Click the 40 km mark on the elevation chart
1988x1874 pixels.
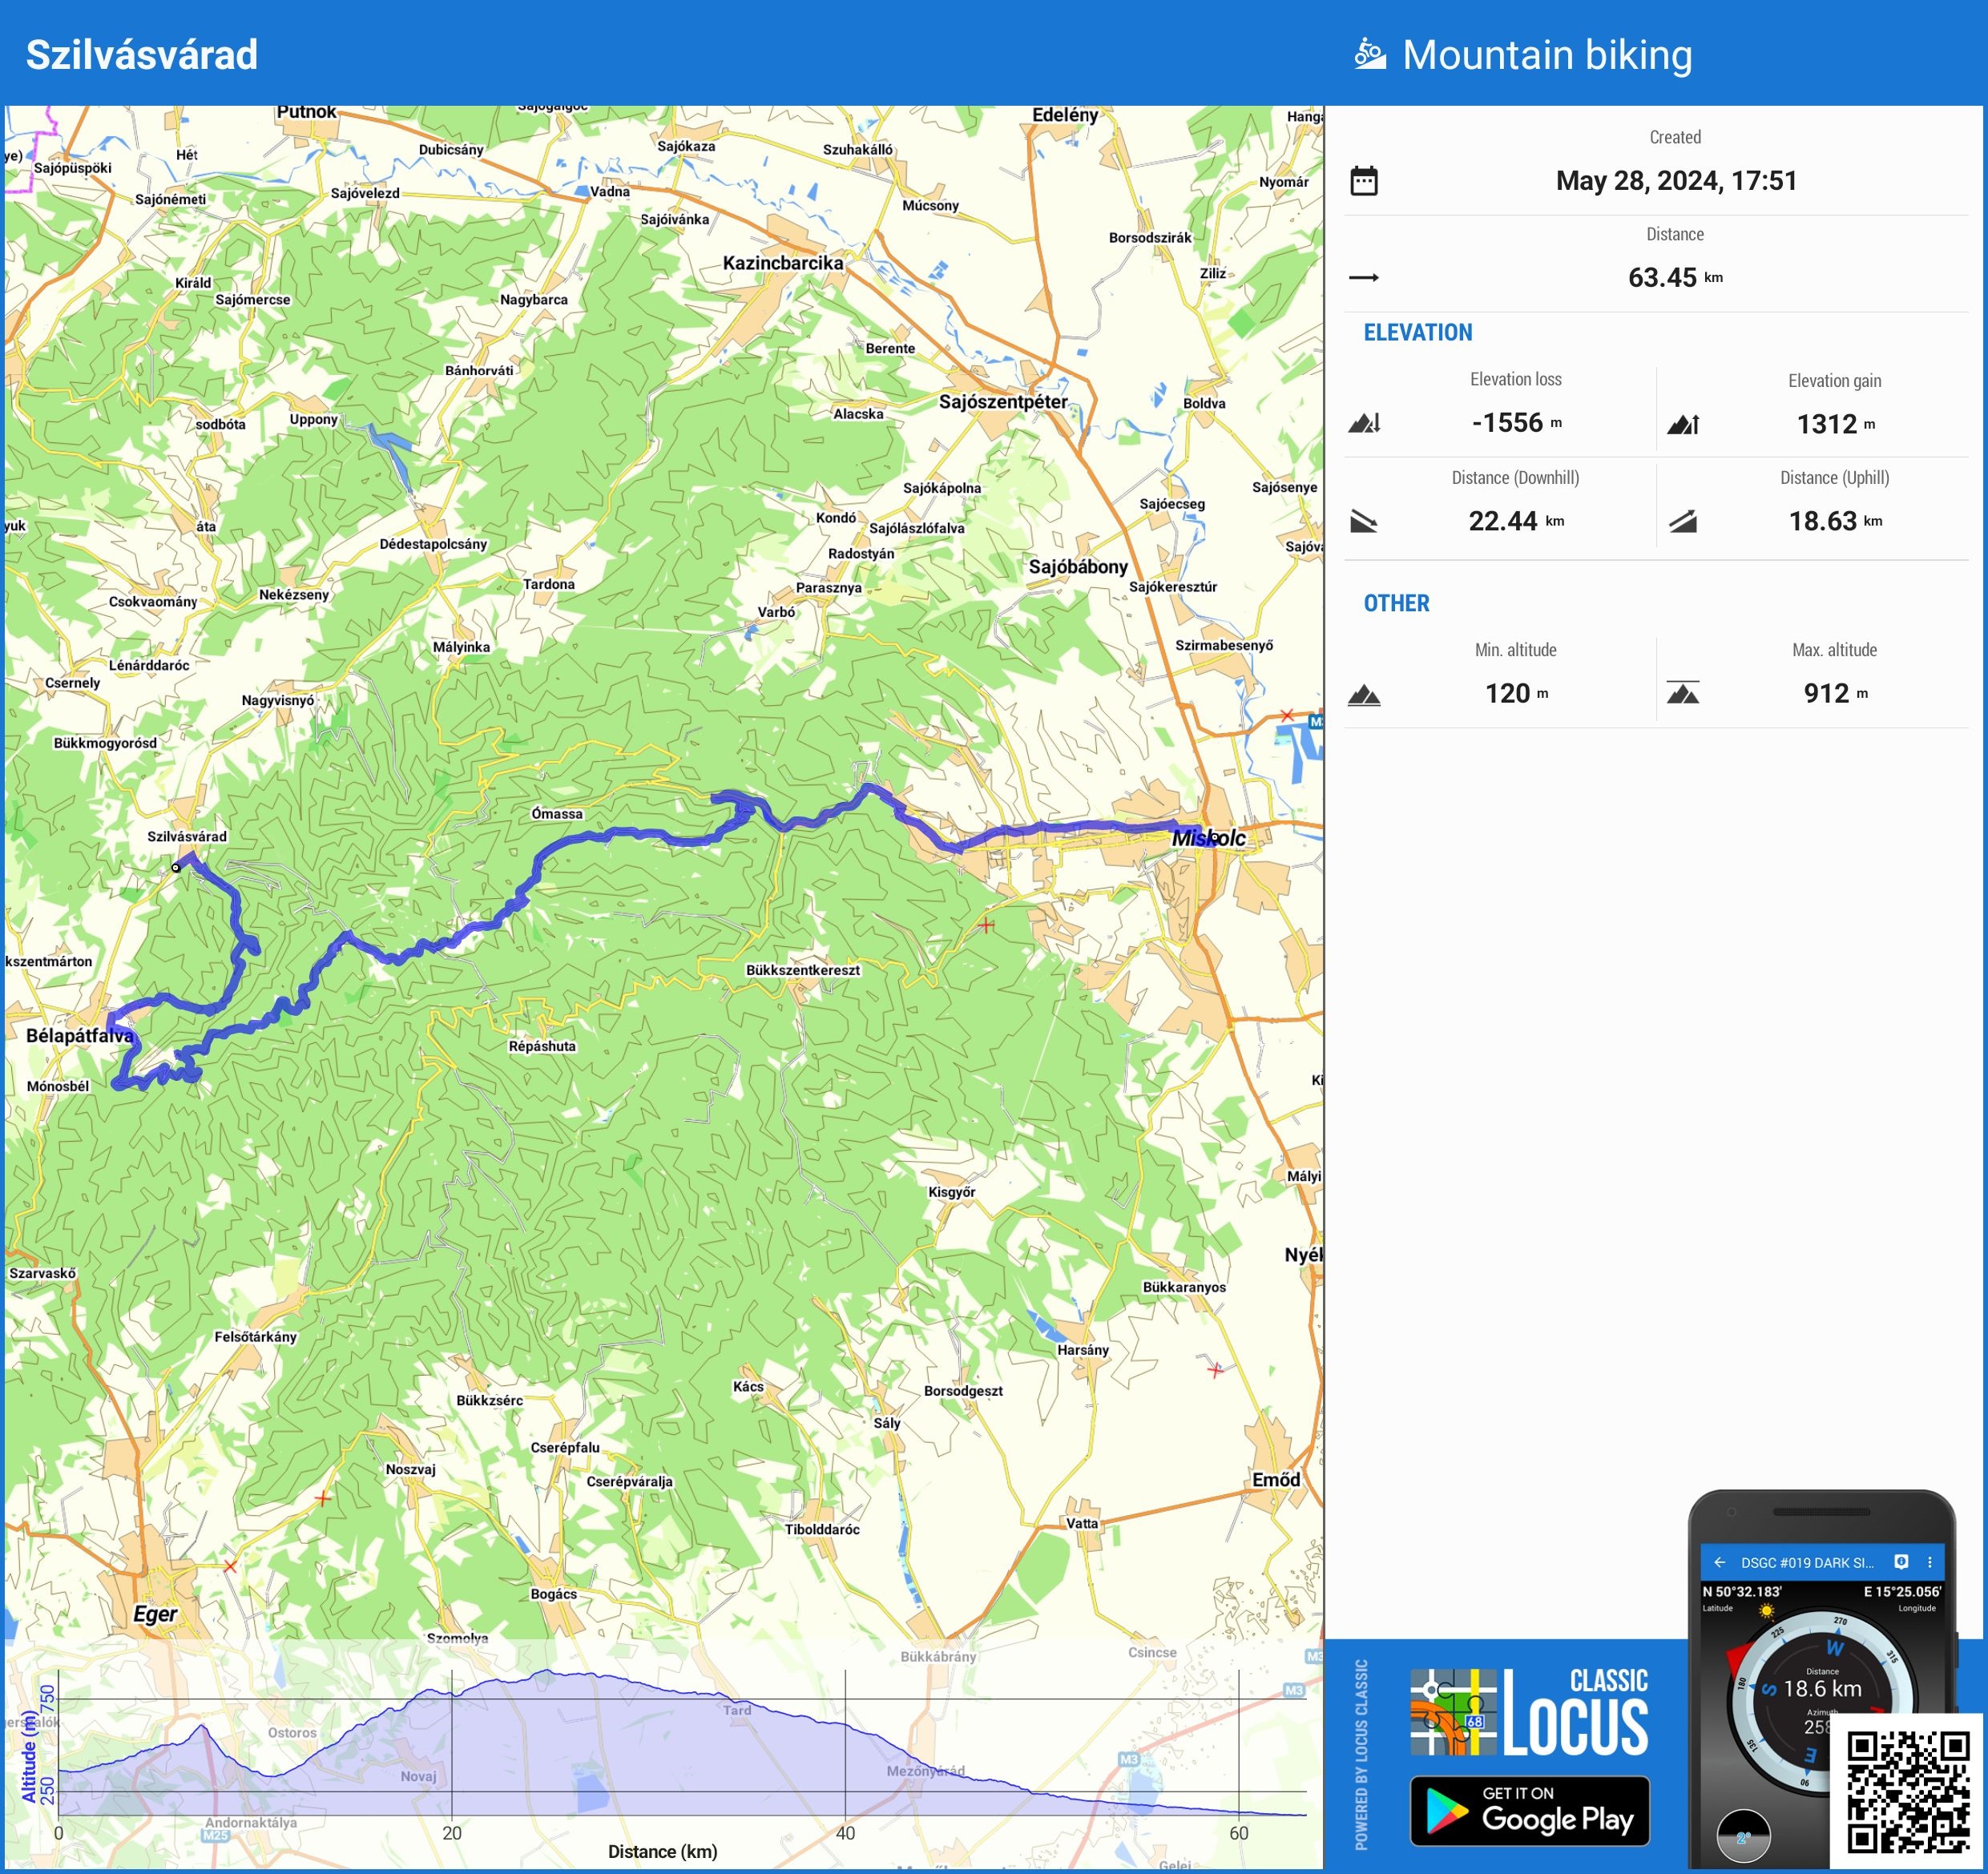click(845, 1833)
